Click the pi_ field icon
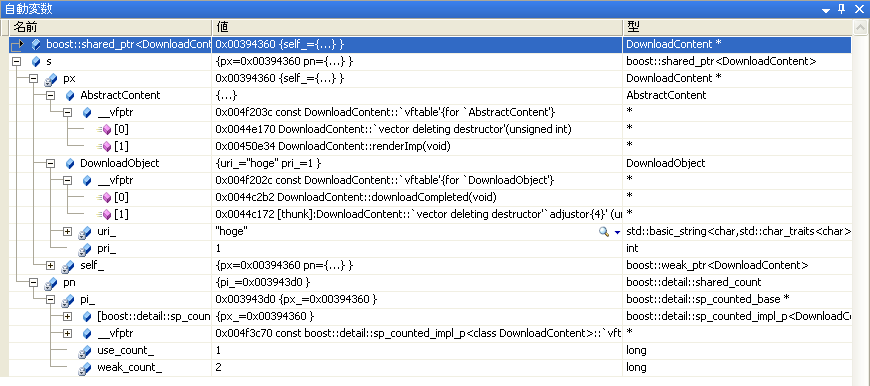The image size is (870, 386). (x=68, y=300)
